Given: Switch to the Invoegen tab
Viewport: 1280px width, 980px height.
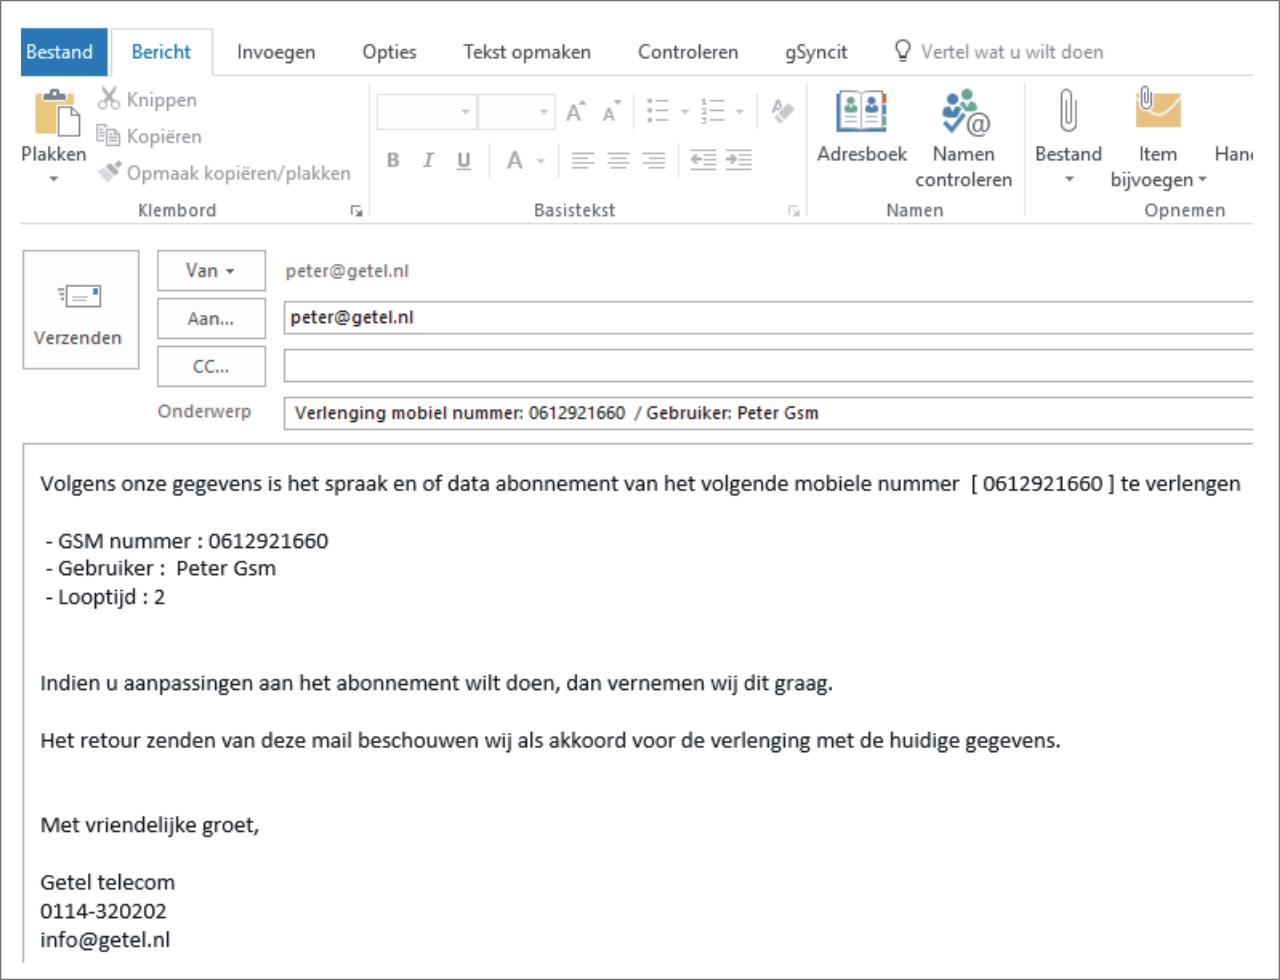Looking at the screenshot, I should (x=276, y=52).
